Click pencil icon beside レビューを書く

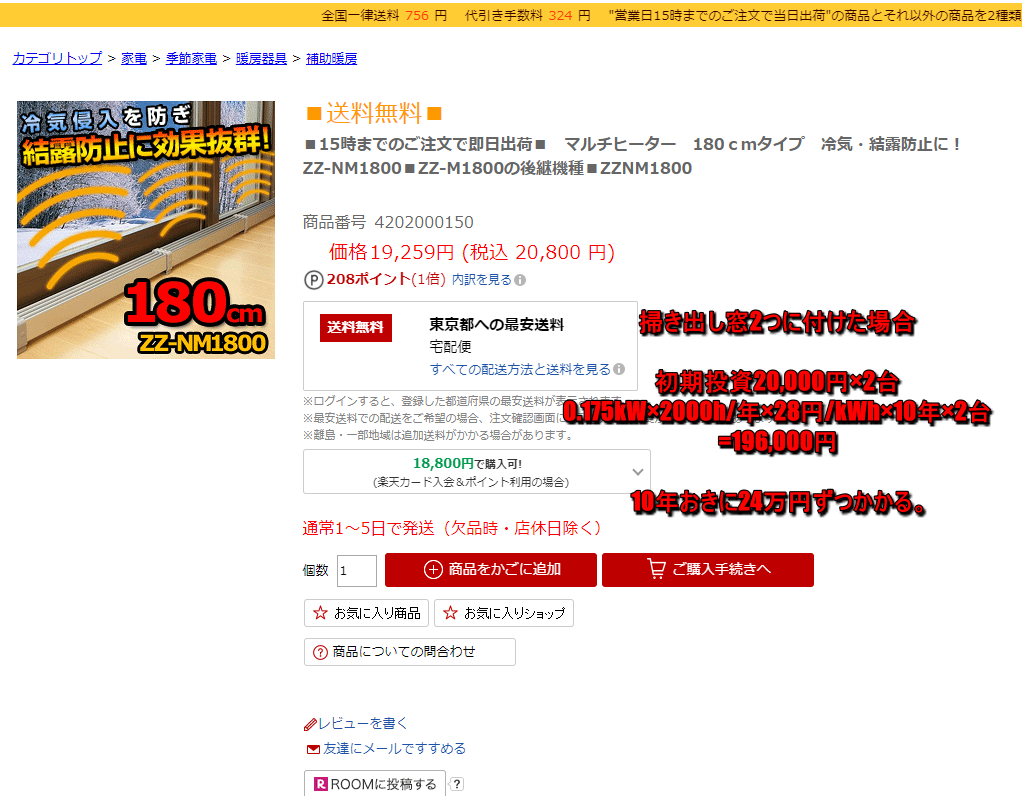click(x=310, y=724)
